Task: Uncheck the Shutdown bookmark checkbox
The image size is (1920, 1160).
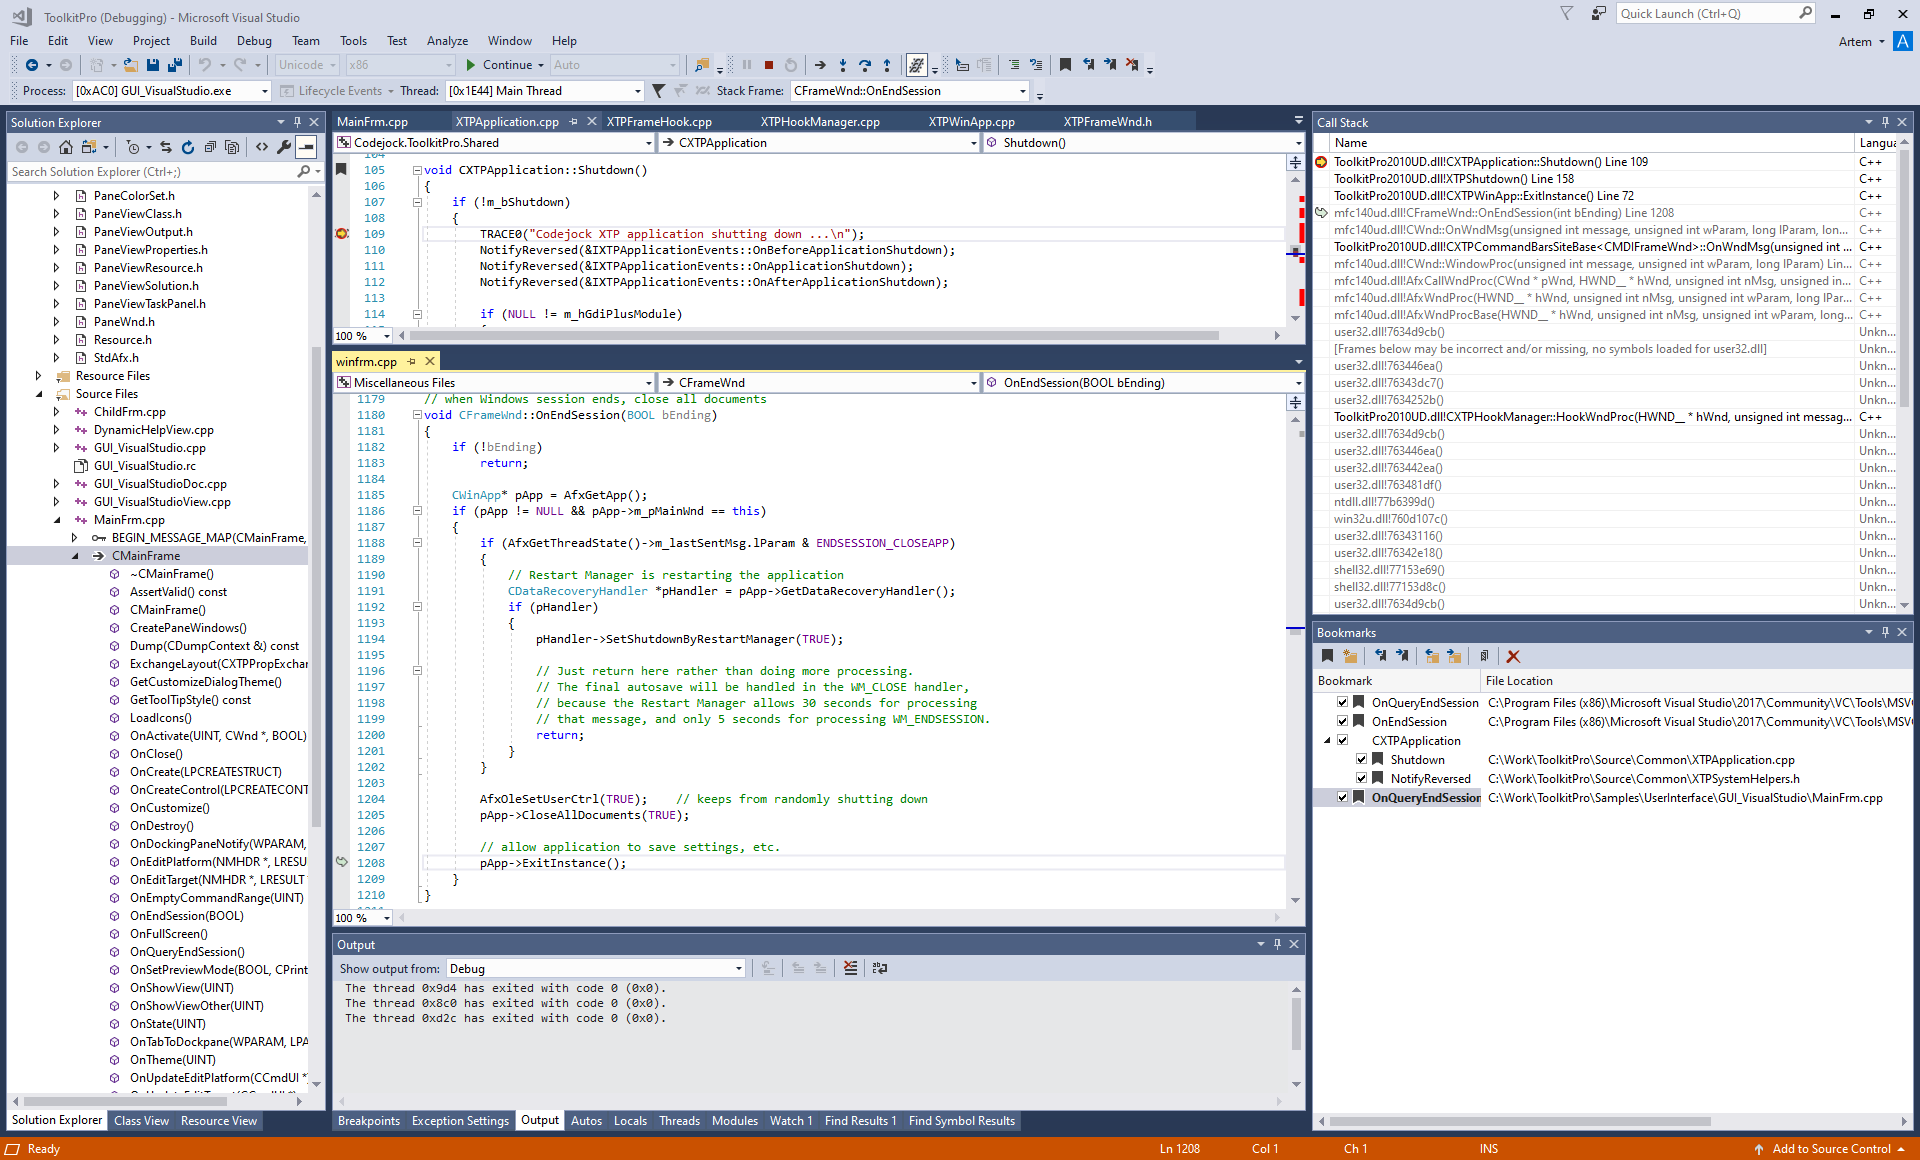Action: pos(1361,760)
